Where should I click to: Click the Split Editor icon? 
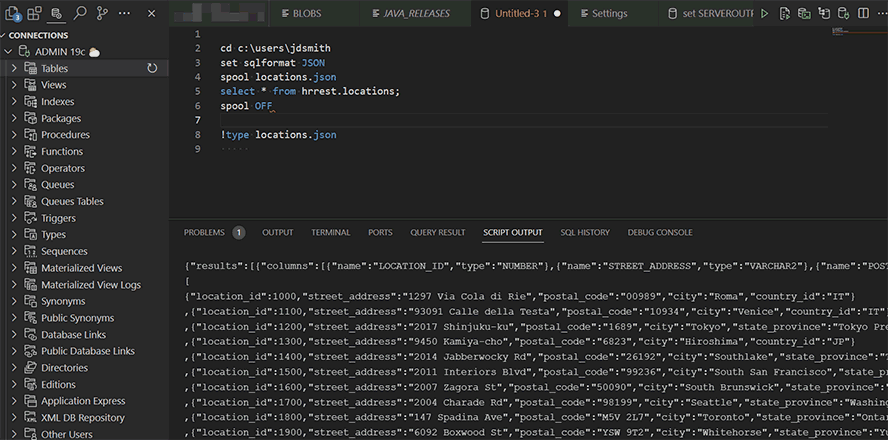click(863, 14)
